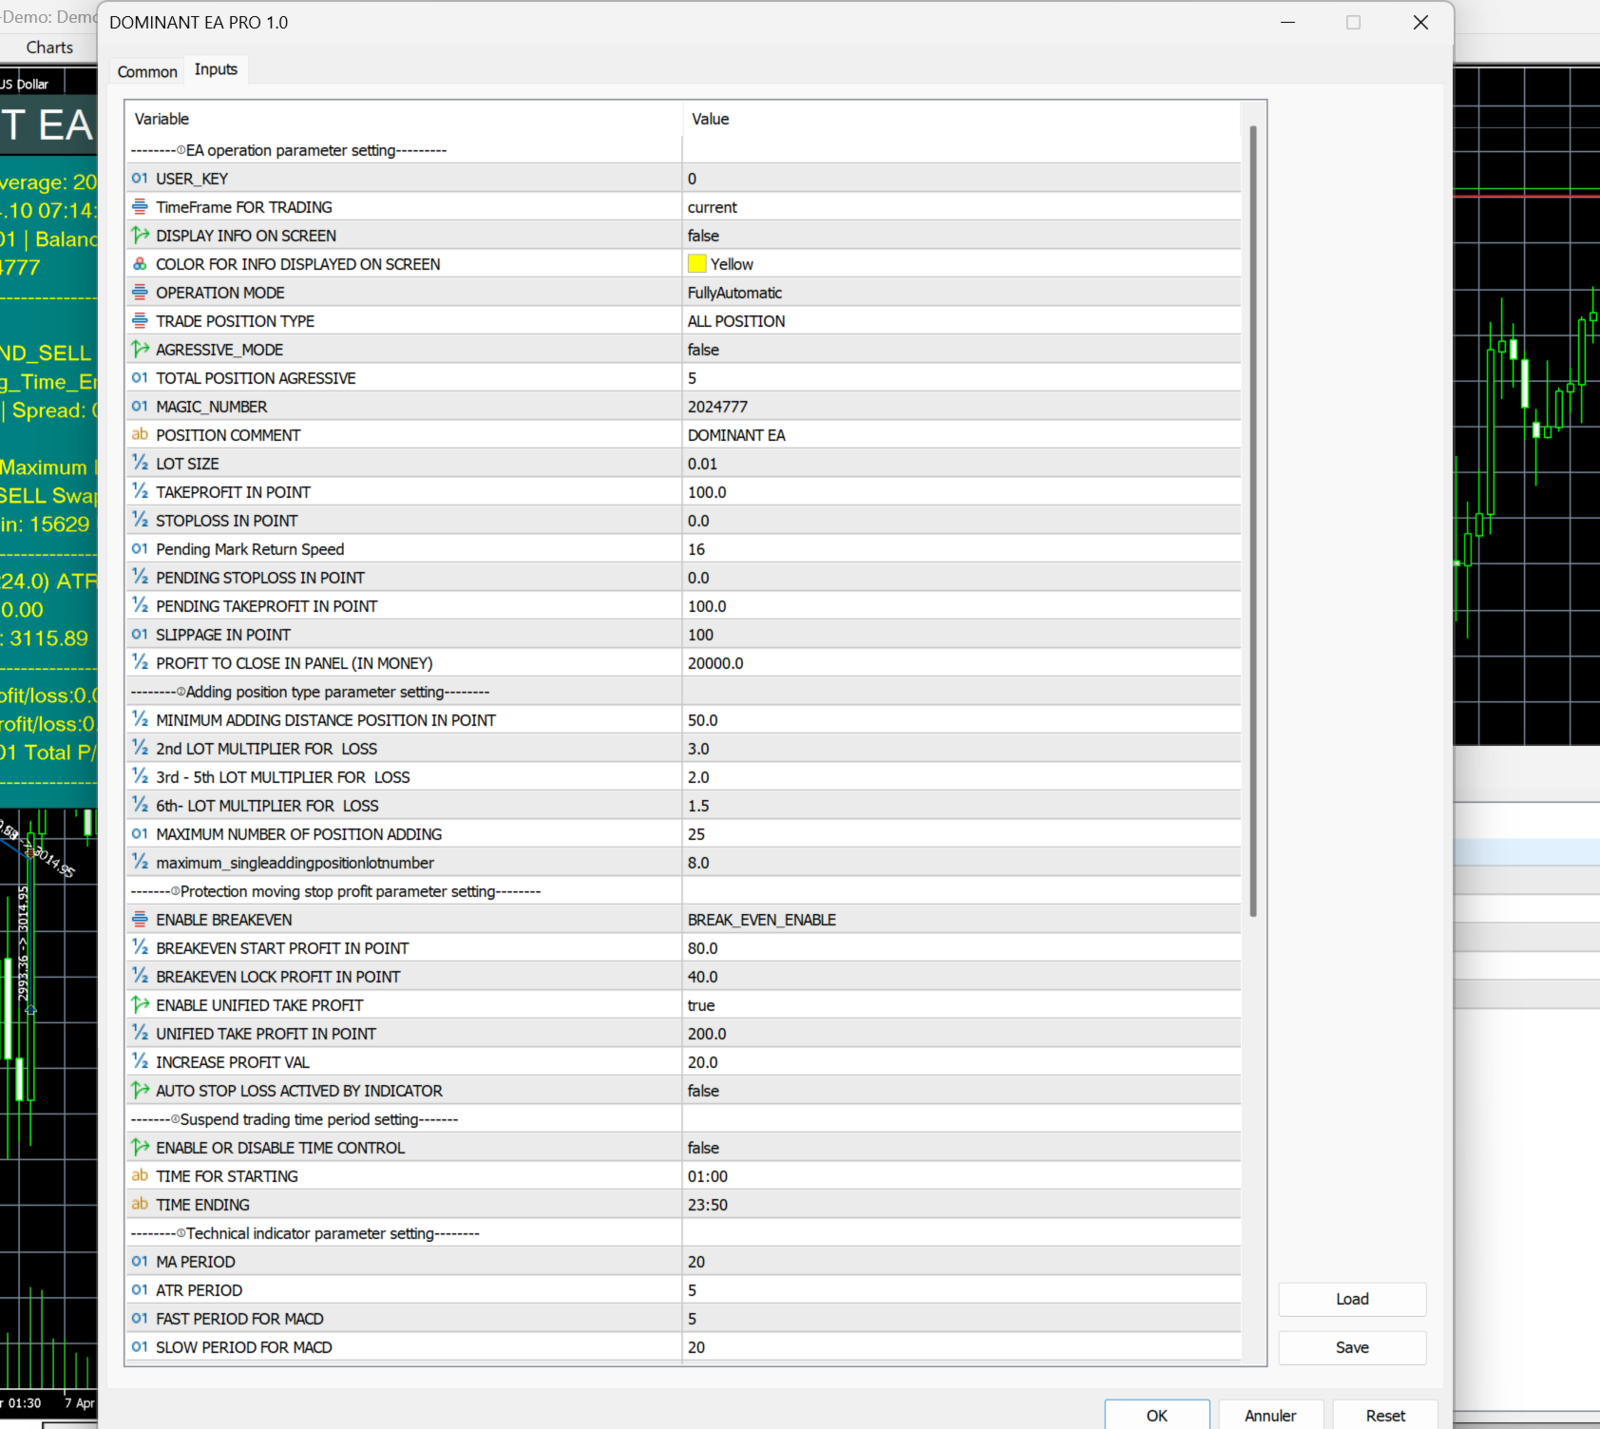
Task: Click the OK button
Action: click(x=1157, y=1415)
